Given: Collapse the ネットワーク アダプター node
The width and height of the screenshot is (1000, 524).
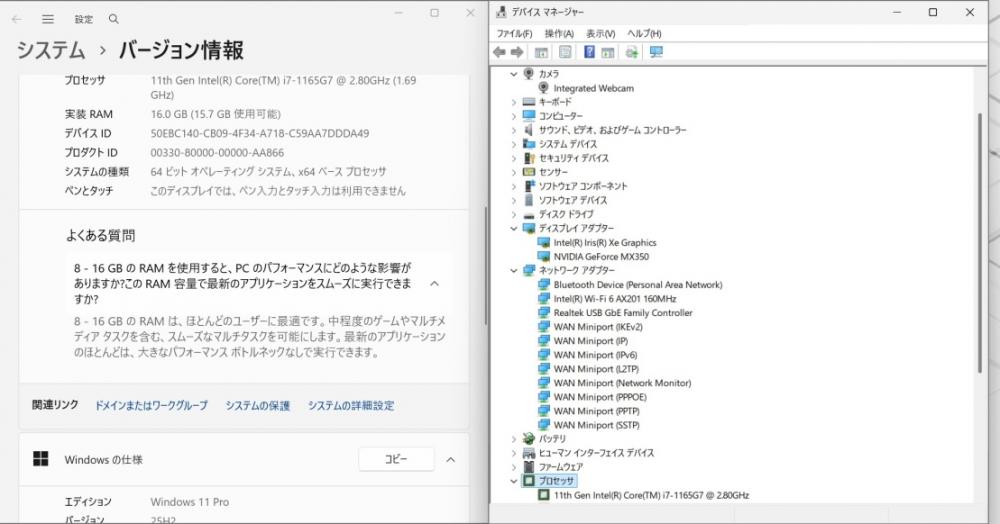Looking at the screenshot, I should (x=514, y=270).
